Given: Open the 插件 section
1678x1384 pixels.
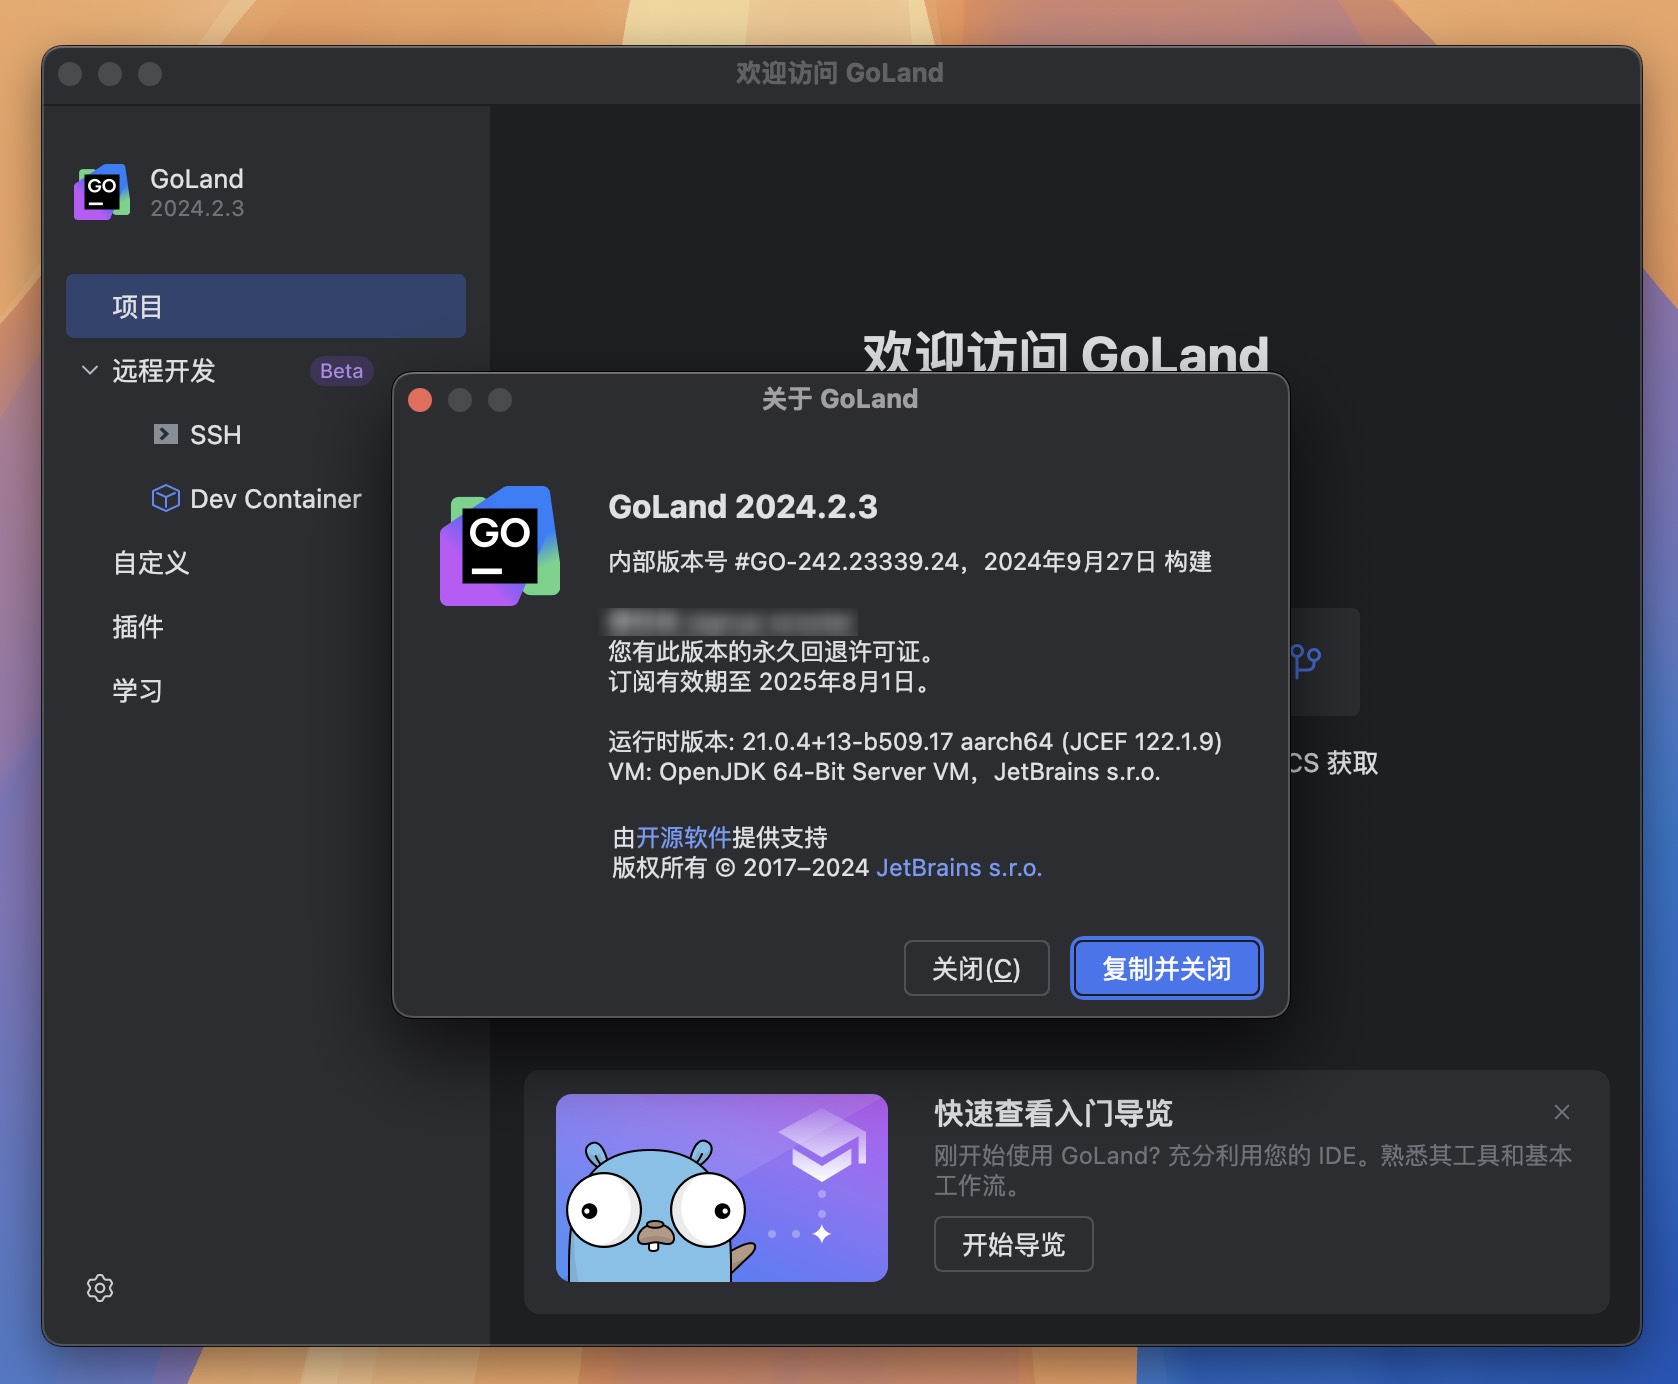Looking at the screenshot, I should coord(138,627).
